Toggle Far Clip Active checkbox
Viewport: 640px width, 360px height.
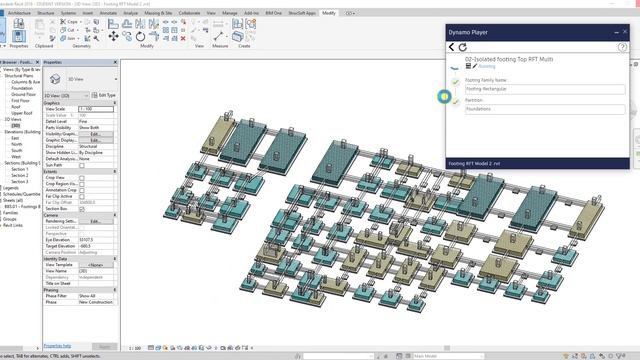click(82, 196)
